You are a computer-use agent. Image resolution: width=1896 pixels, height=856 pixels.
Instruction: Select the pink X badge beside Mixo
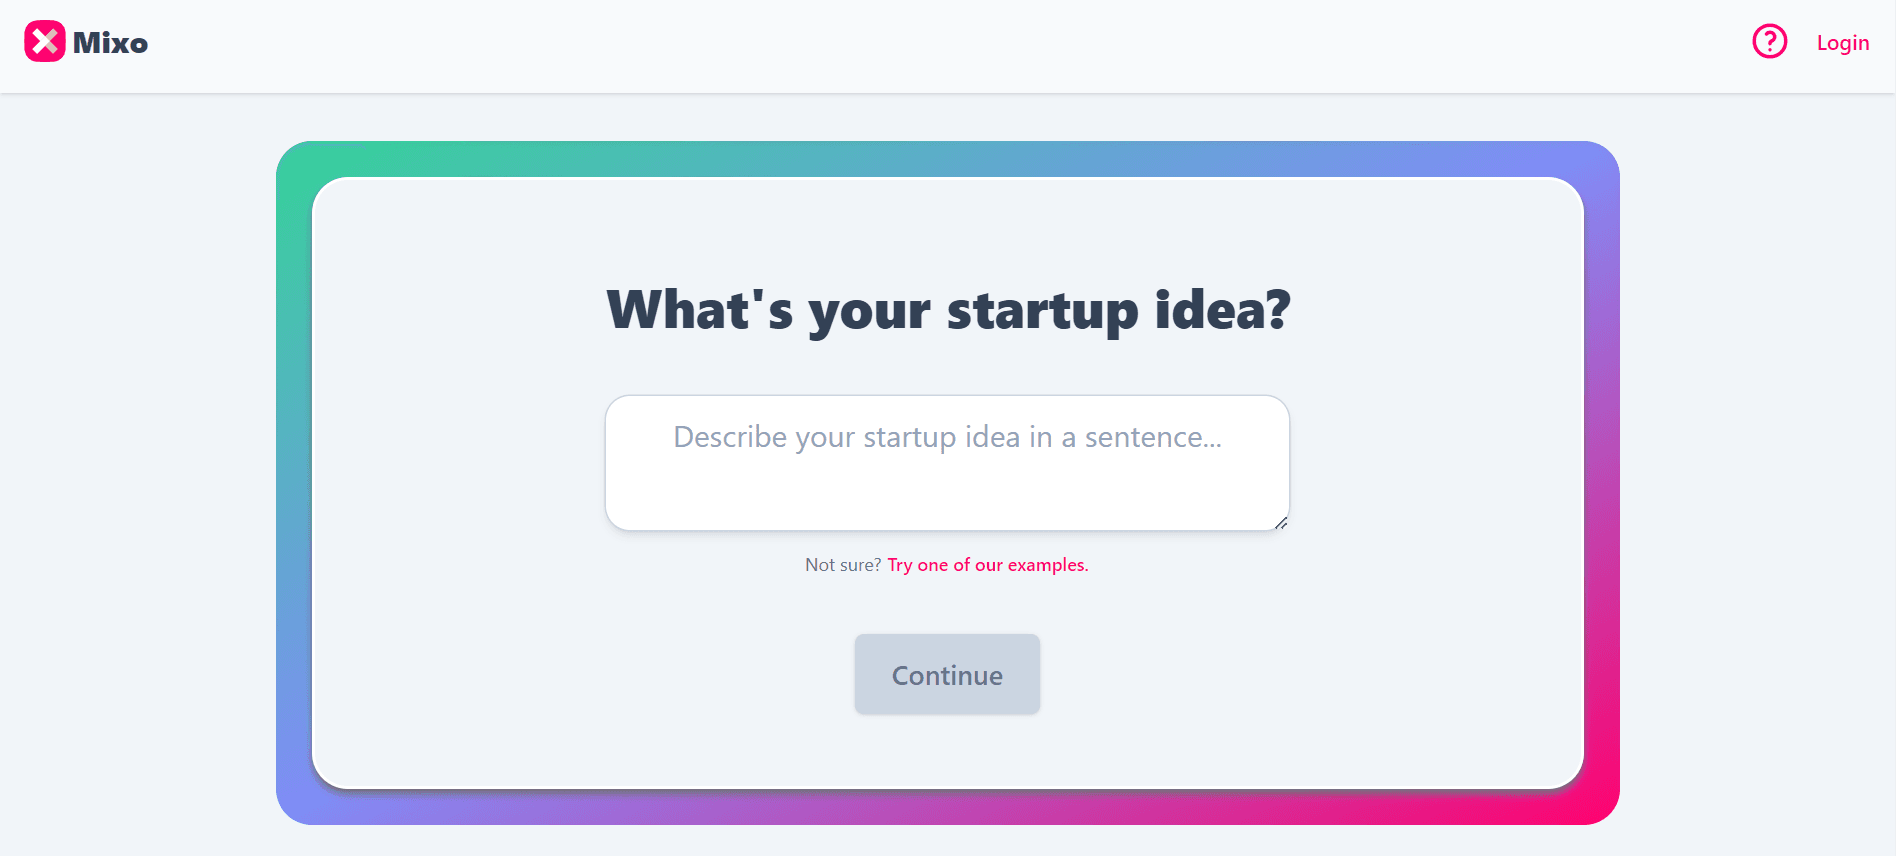coord(44,41)
